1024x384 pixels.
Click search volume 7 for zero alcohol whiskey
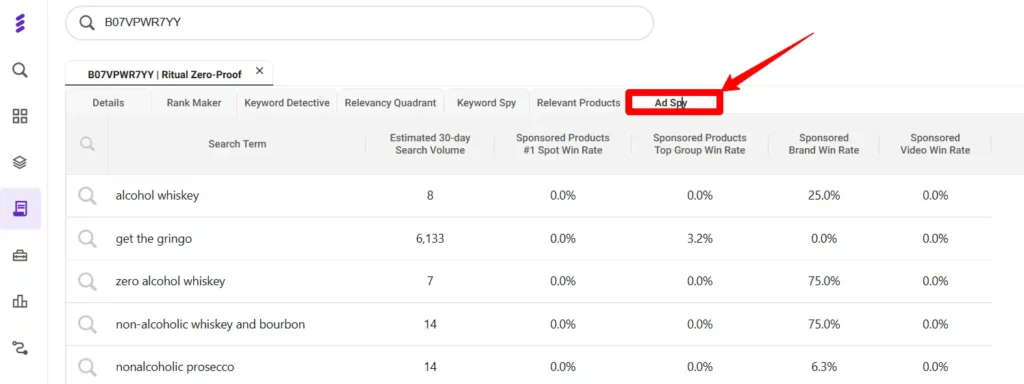click(x=430, y=281)
